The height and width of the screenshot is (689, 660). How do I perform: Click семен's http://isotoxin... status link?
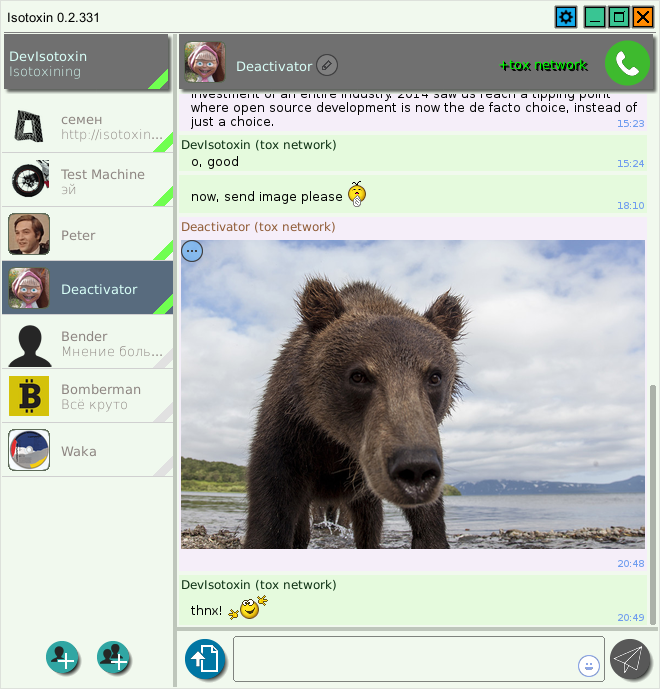point(112,134)
